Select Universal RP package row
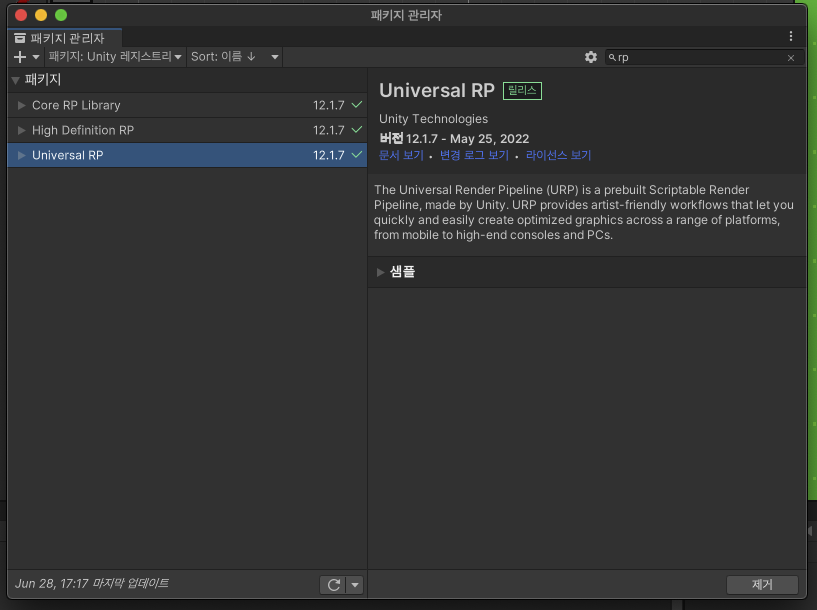This screenshot has width=817, height=610. point(188,155)
